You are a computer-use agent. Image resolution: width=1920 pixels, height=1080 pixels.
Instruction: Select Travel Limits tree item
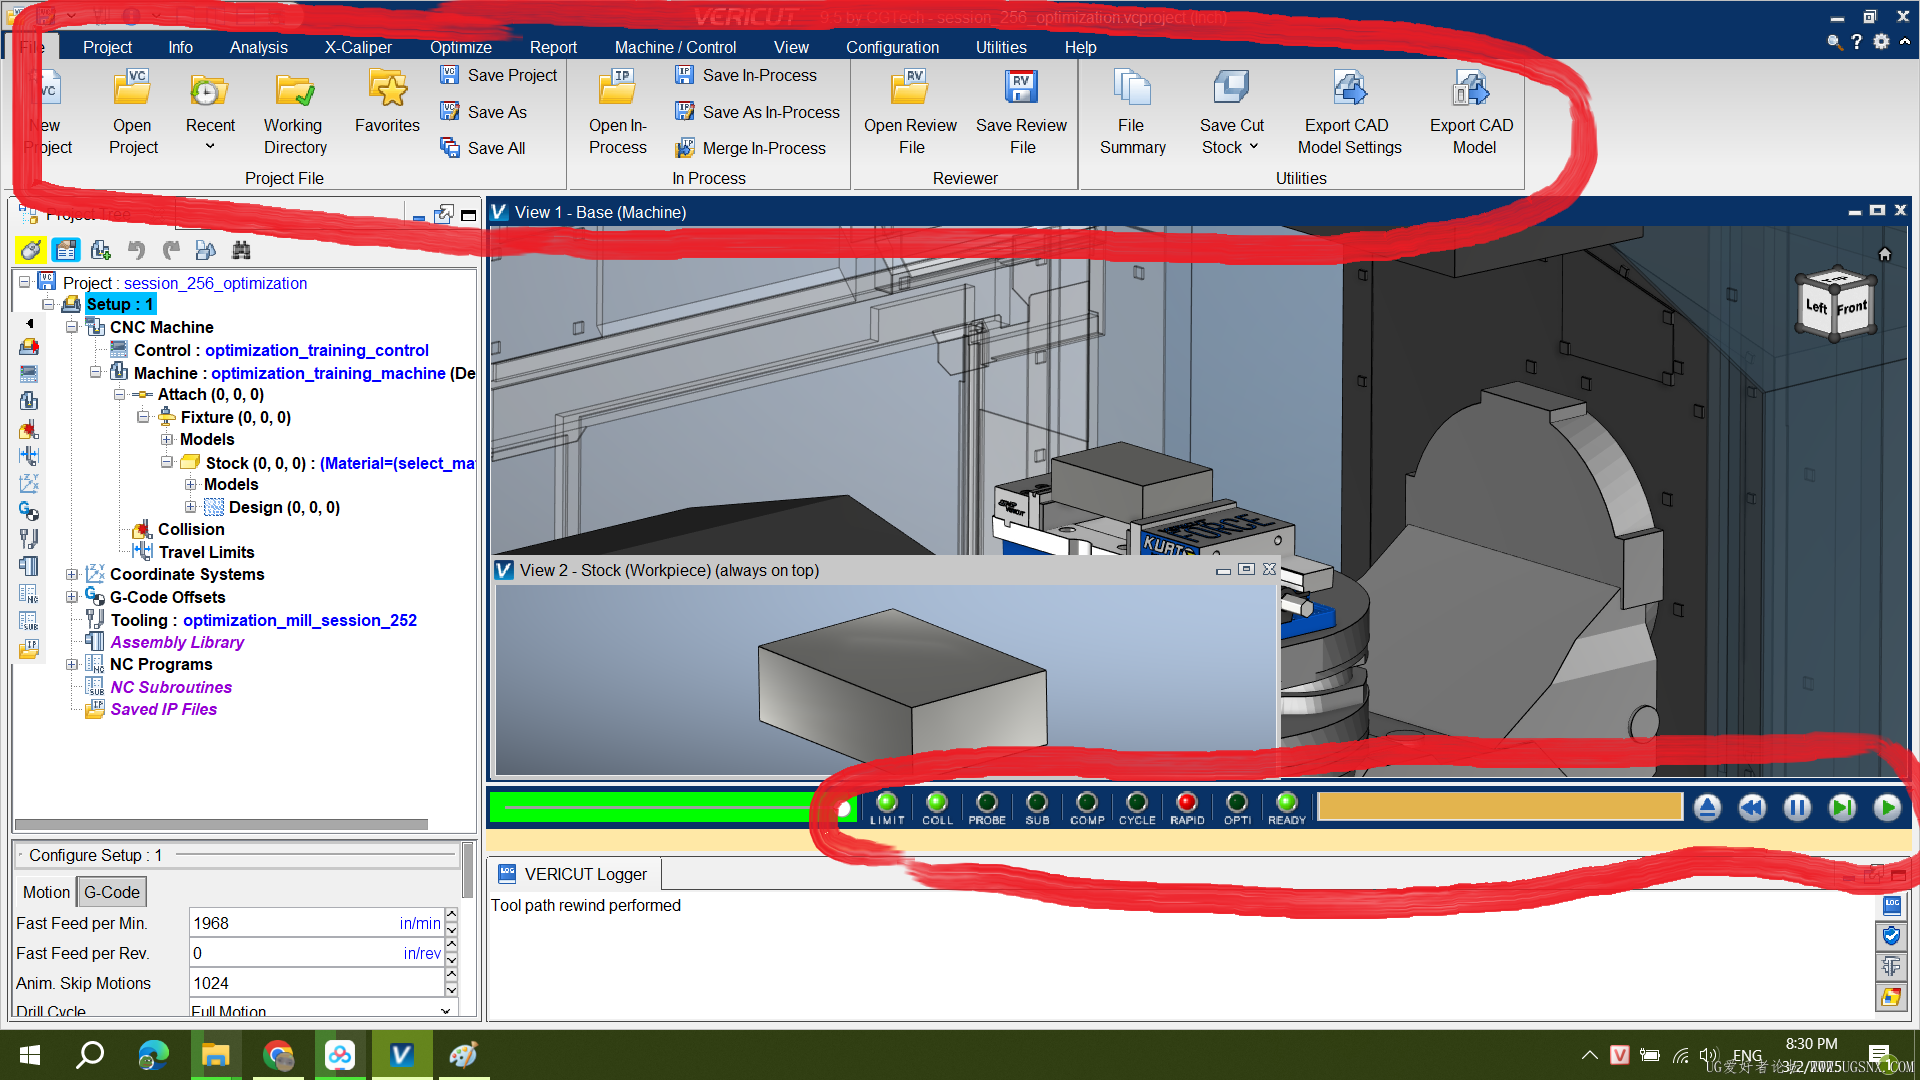click(206, 552)
